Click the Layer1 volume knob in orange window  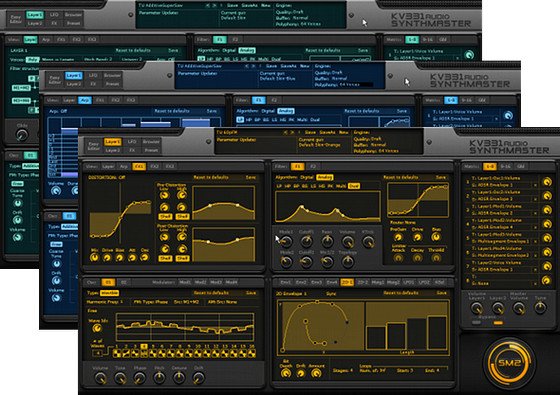coord(476,308)
